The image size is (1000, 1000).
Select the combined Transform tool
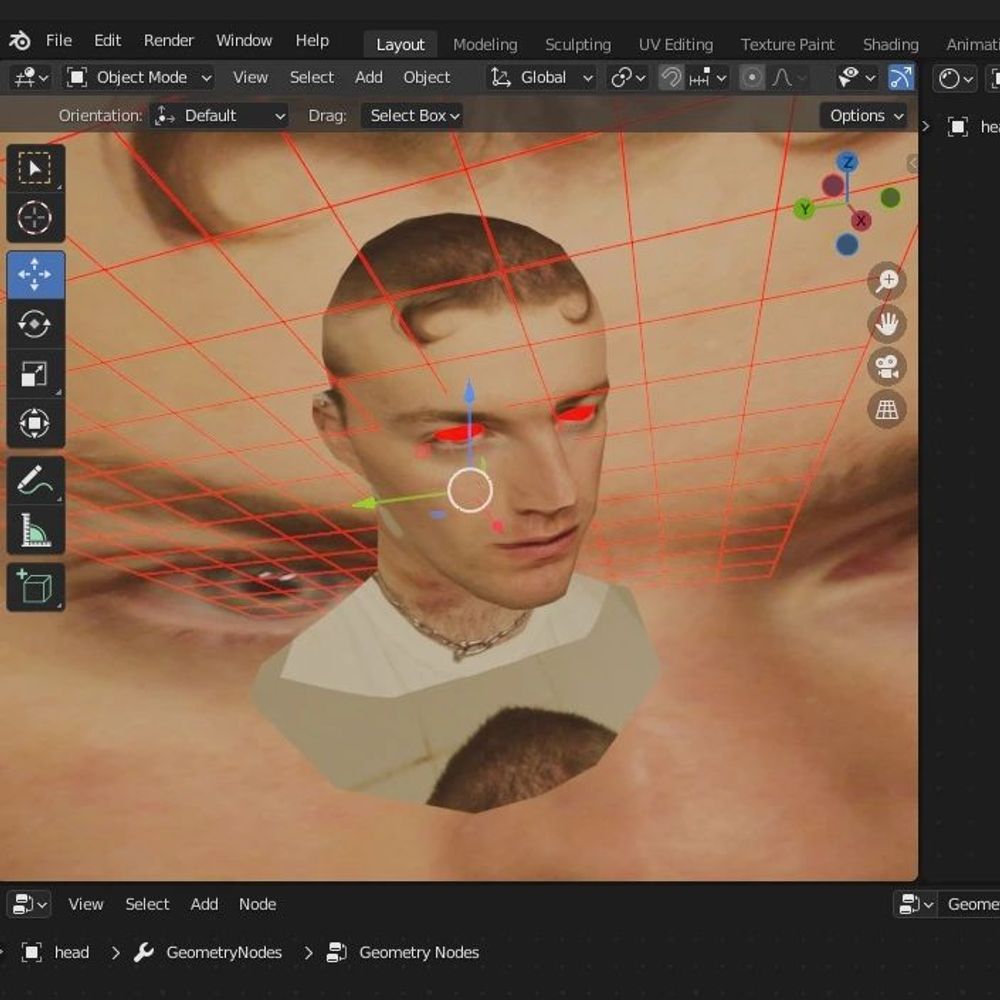(35, 423)
